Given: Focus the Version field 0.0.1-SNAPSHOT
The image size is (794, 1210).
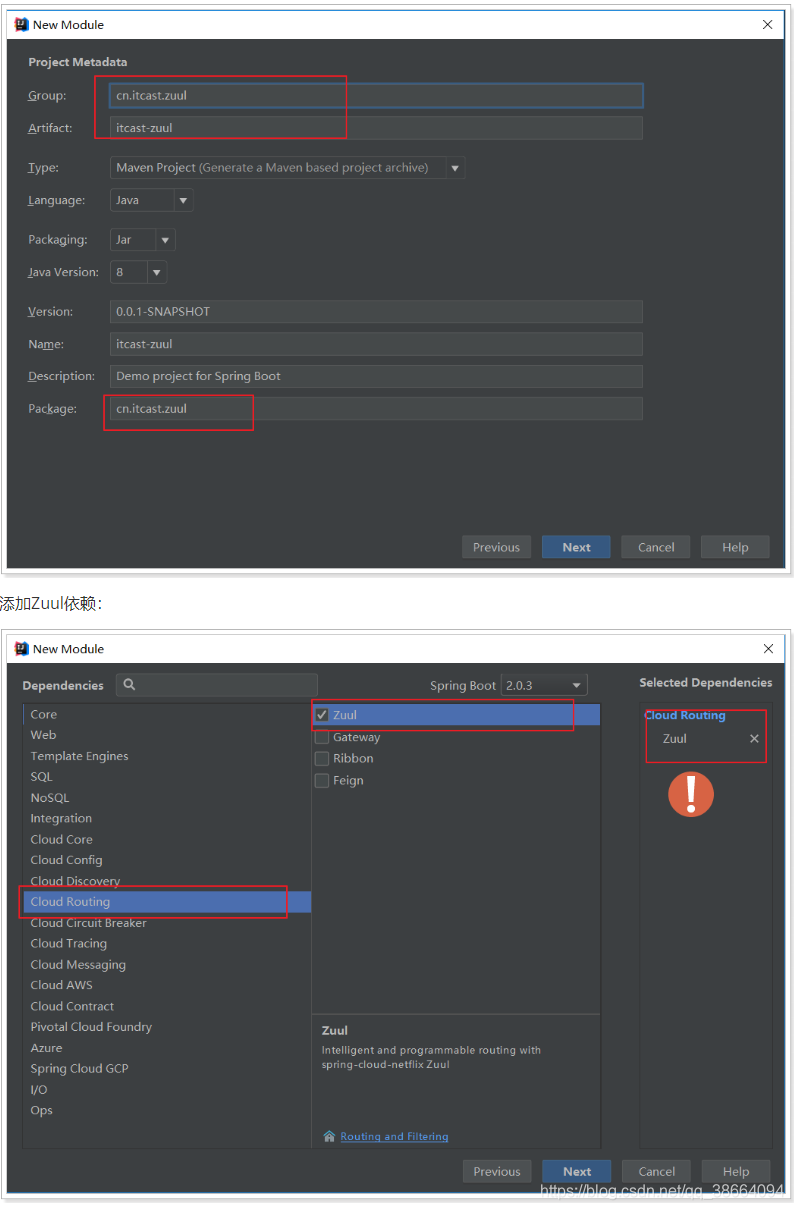Looking at the screenshot, I should (376, 312).
